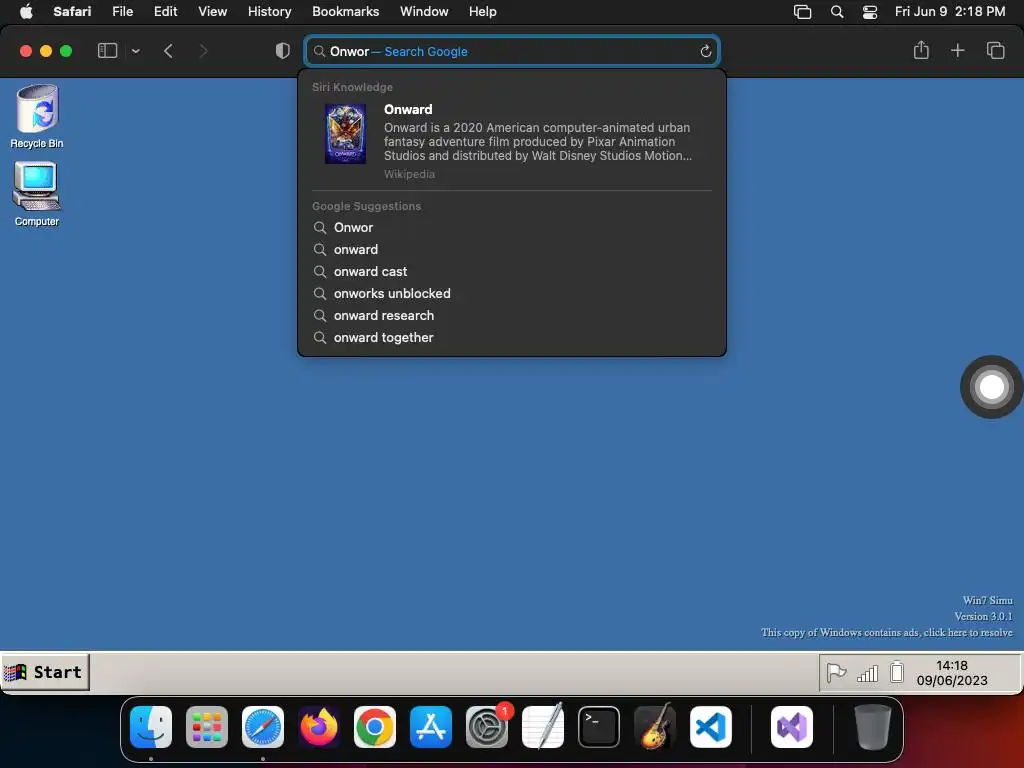1024x768 pixels.
Task: Open Finder from the Dock
Action: pos(151,727)
